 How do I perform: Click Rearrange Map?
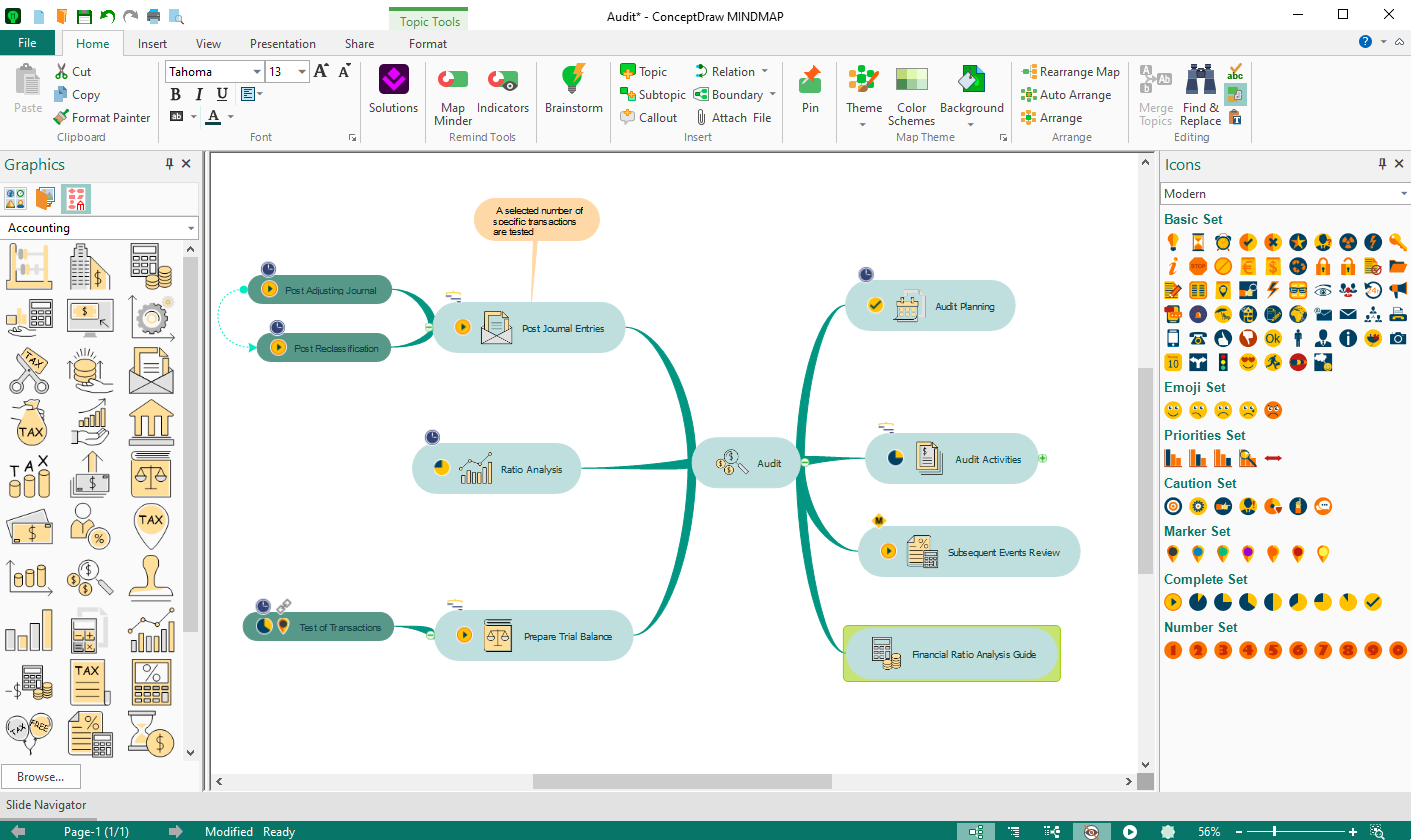1070,71
